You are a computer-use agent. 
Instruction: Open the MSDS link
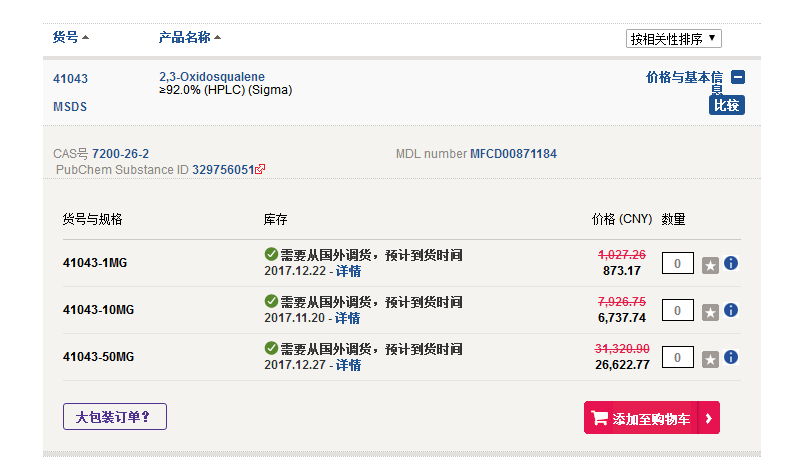(70, 106)
